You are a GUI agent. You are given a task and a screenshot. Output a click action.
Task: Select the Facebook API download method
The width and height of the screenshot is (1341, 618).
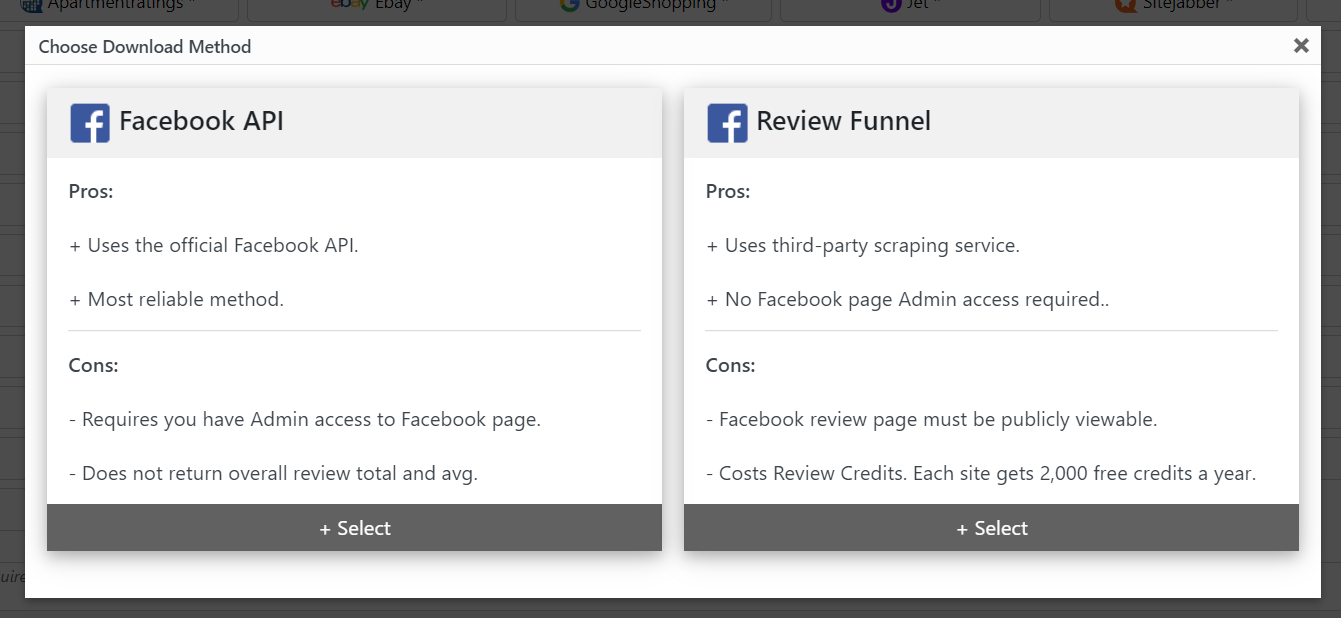coord(354,528)
